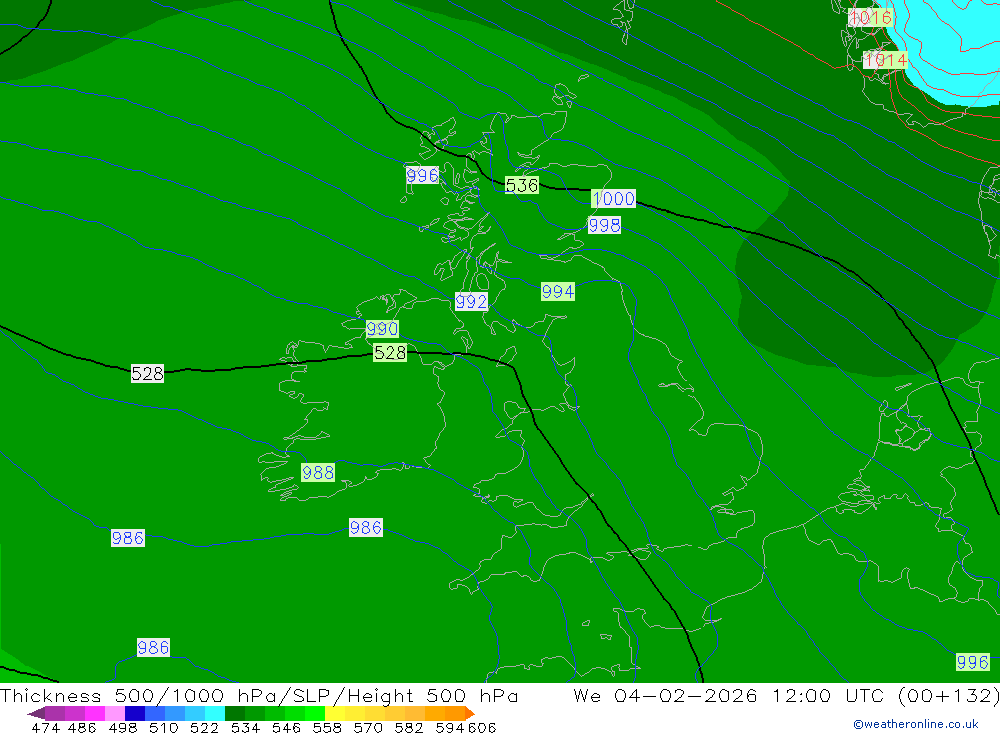
Task: Click the 528 label directly below 990
Action: tap(390, 353)
